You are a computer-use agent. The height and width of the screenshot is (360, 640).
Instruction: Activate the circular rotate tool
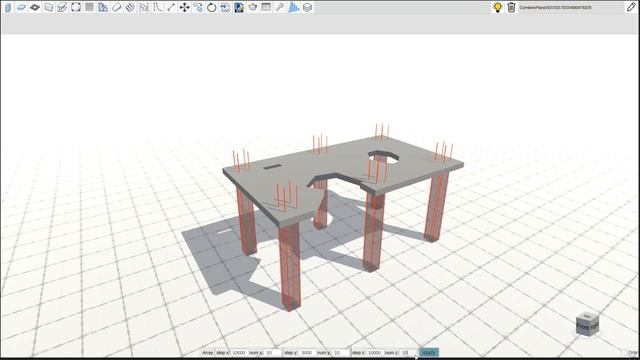[212, 7]
